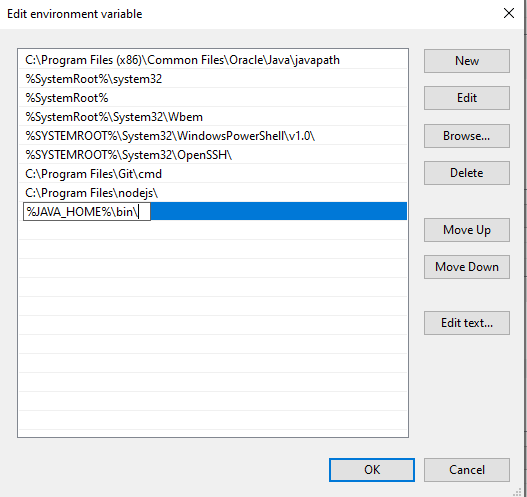Viewport: 527px width, 497px height.
Task: Select the C:\Program Files\nodejs\ entry
Action: click(x=213, y=193)
